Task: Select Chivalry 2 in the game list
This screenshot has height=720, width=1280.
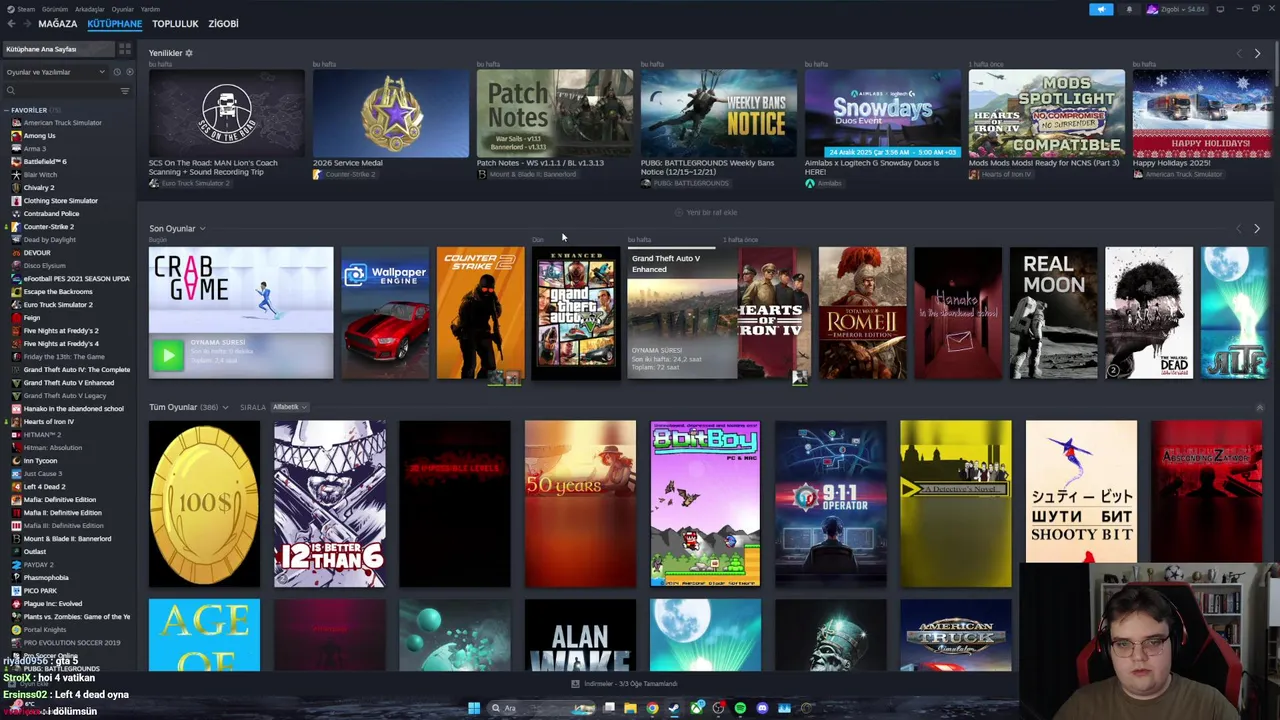Action: pos(39,188)
